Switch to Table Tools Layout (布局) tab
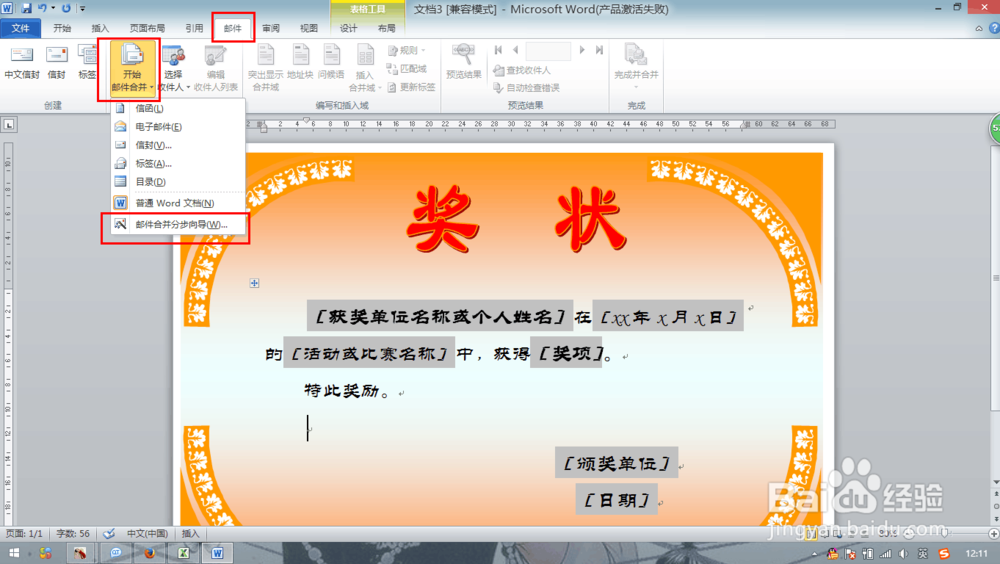The height and width of the screenshot is (564, 1000). coord(386,28)
